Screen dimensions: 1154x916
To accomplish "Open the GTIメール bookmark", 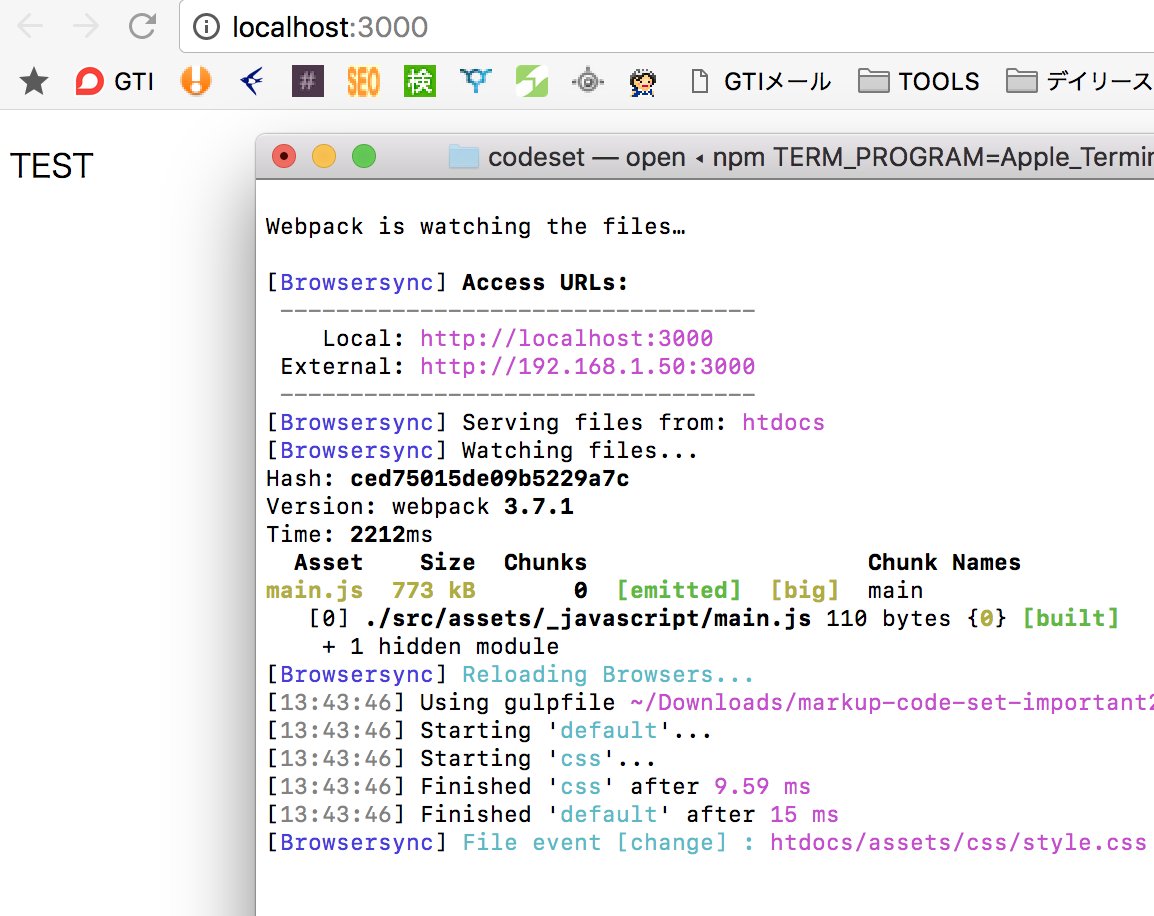I will tap(762, 81).
